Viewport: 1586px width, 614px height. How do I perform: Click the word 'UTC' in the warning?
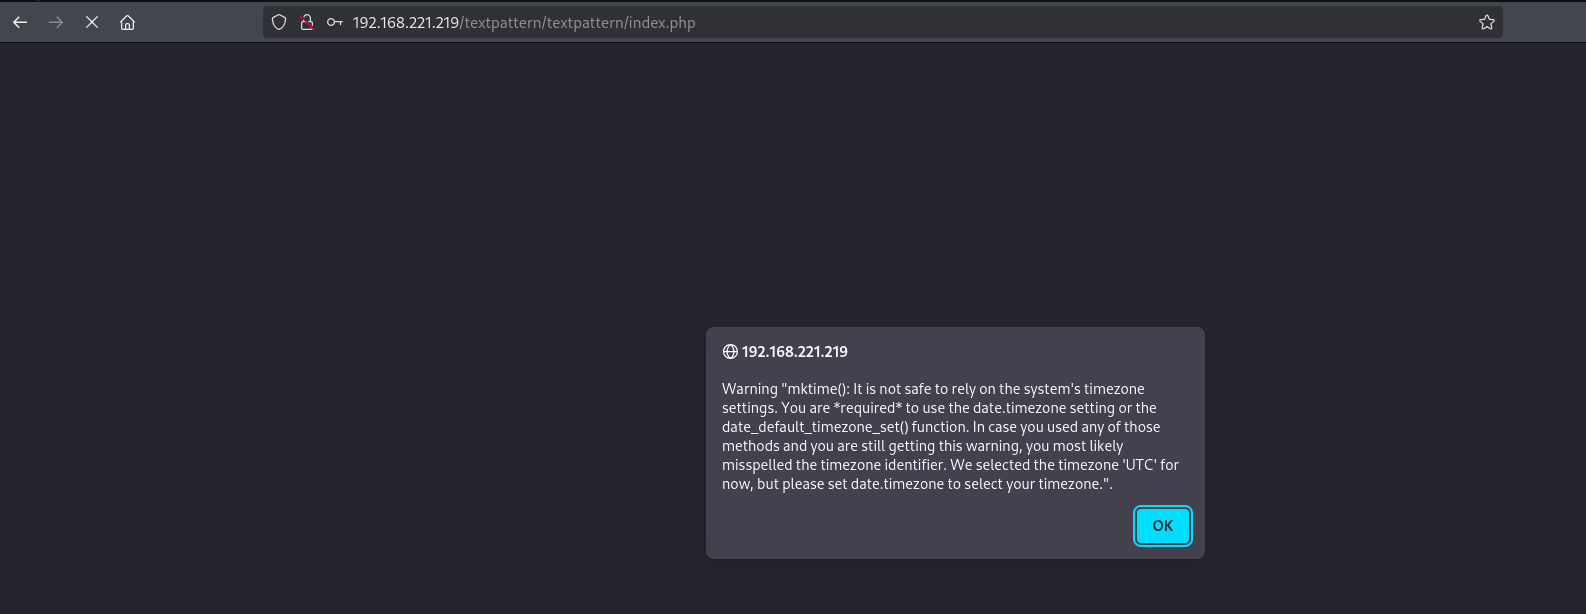click(x=1138, y=465)
